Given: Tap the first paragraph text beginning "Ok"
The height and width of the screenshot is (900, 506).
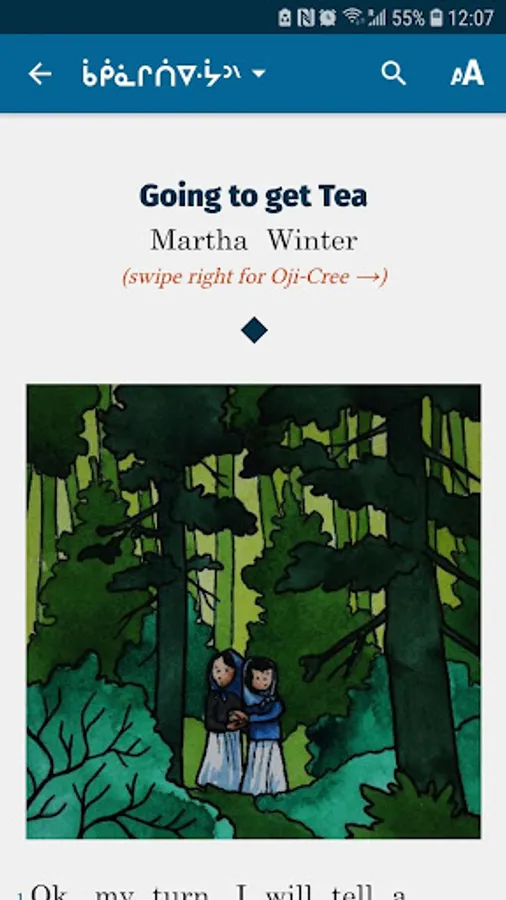Looking at the screenshot, I should pos(218,891).
